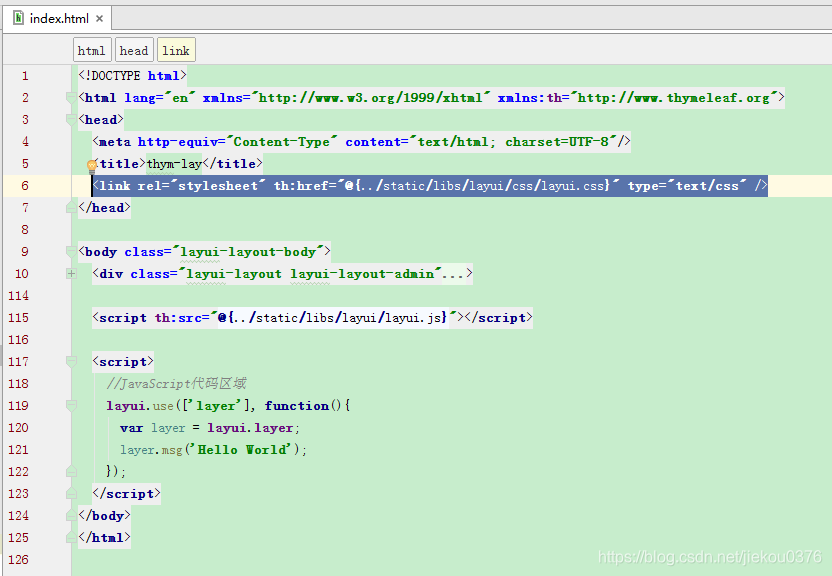Click the type="text/css" attribute
The height and width of the screenshot is (576, 832).
tap(687, 186)
